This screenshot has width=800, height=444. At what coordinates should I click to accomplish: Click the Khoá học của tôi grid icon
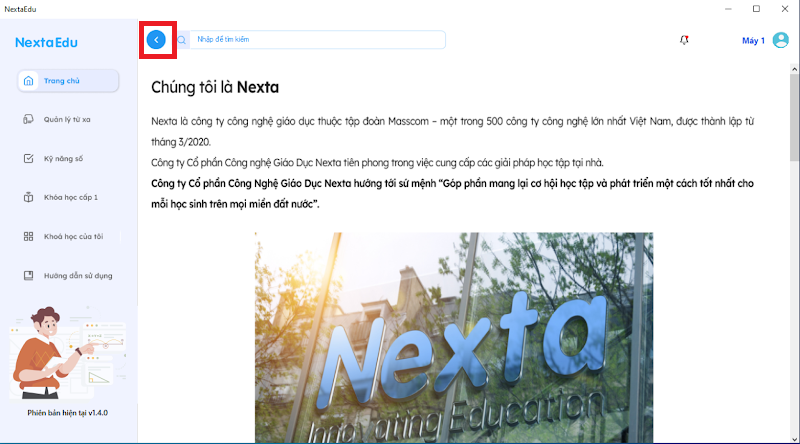(29, 236)
